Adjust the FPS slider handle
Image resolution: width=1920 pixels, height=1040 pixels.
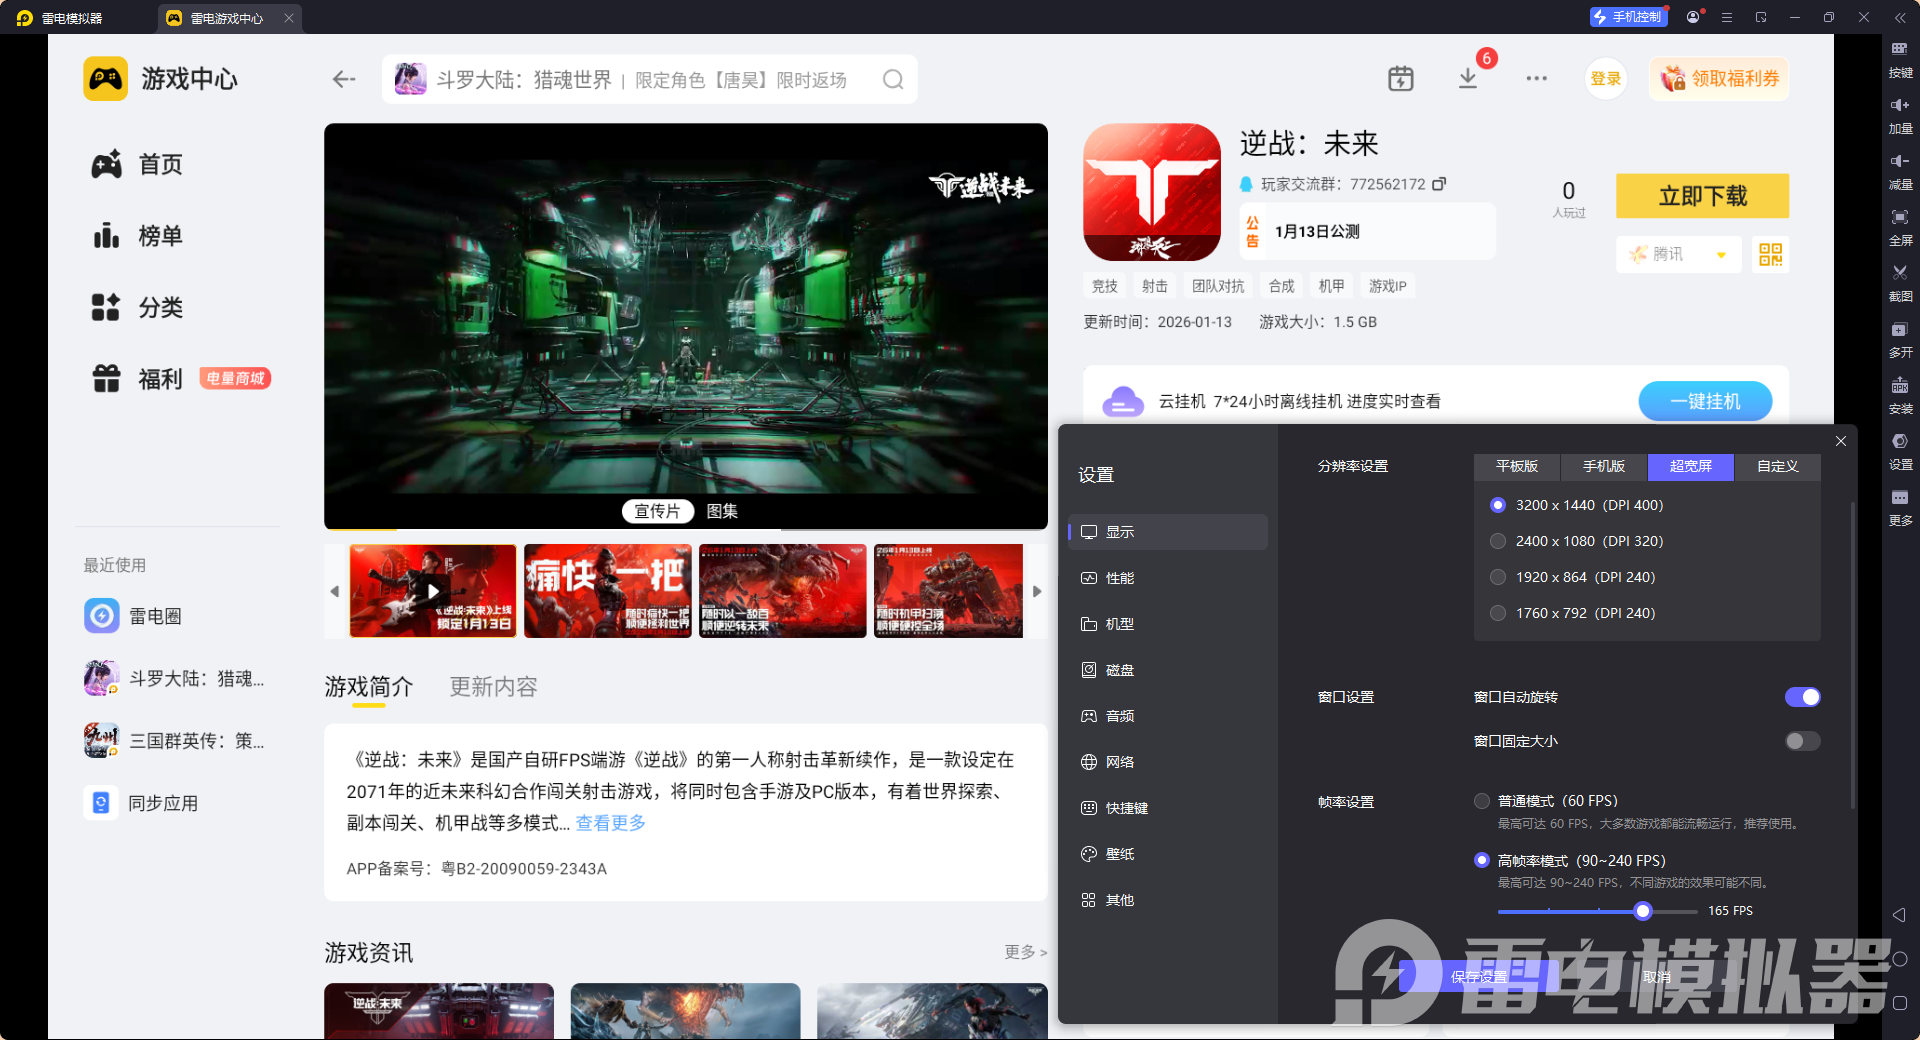point(1642,911)
